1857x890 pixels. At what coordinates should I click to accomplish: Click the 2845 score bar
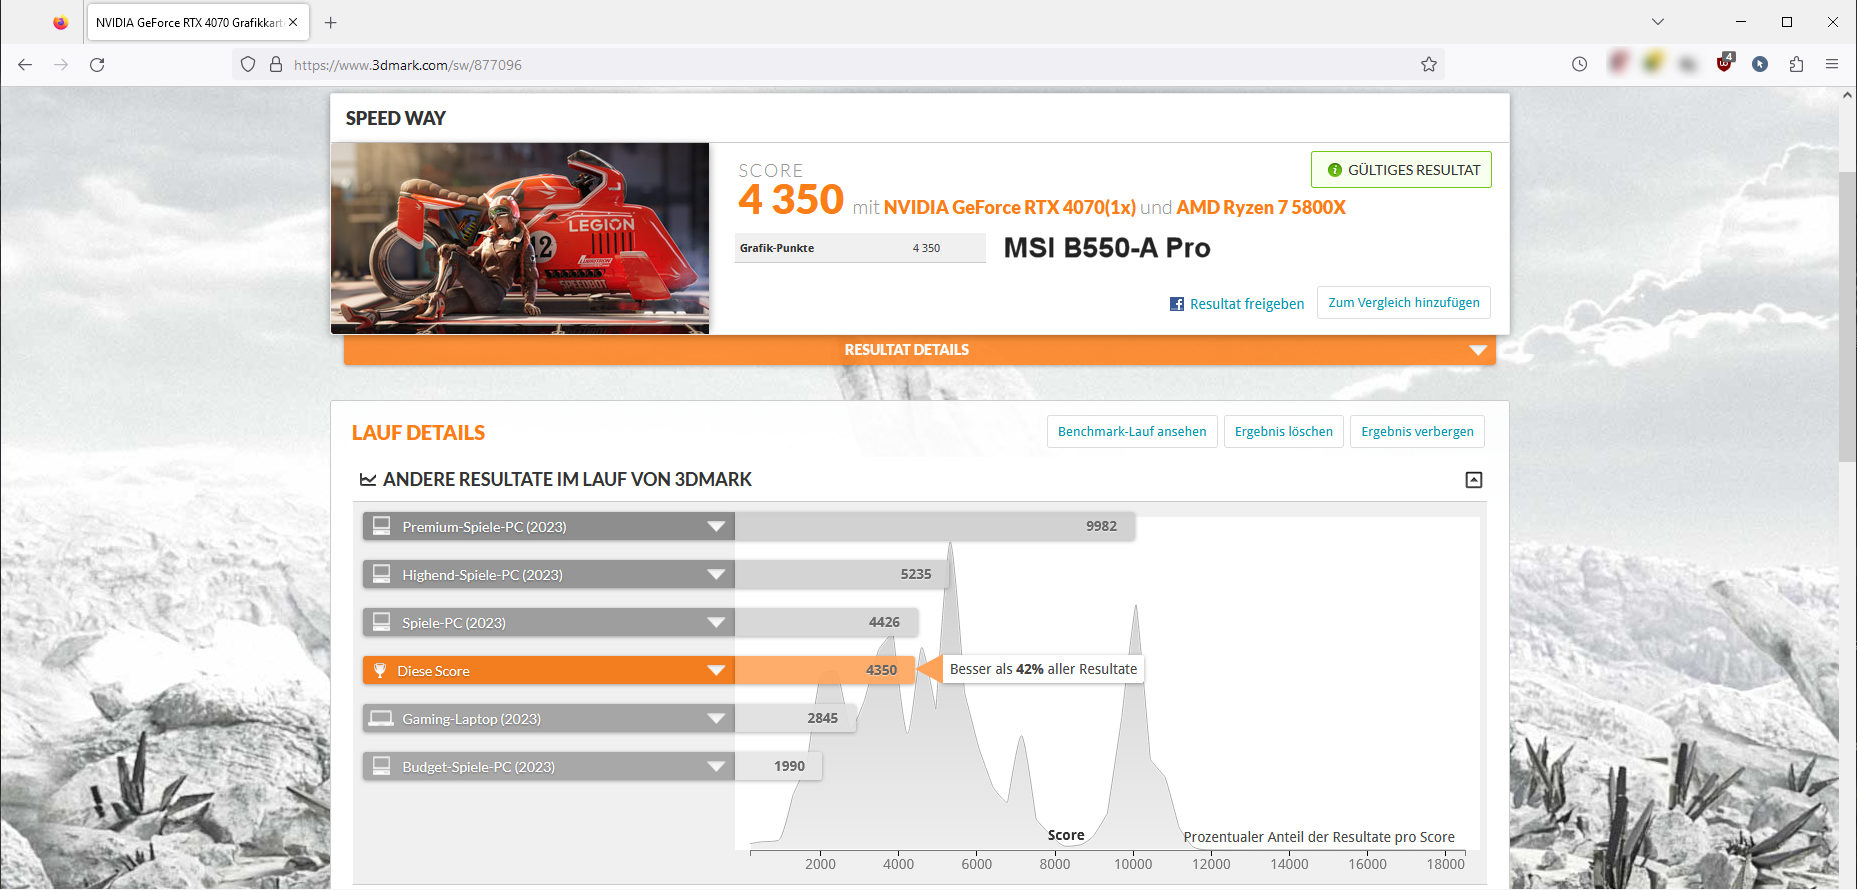coord(795,718)
